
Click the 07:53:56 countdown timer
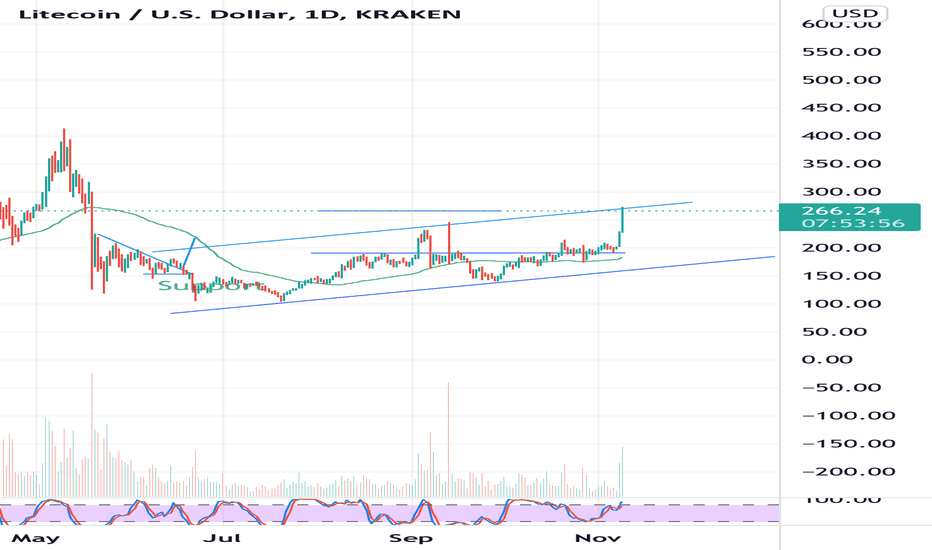(x=852, y=224)
